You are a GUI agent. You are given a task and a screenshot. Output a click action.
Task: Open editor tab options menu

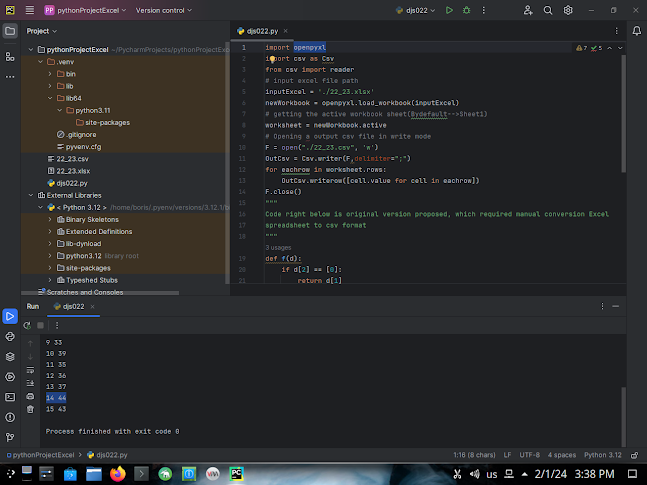[x=616, y=31]
